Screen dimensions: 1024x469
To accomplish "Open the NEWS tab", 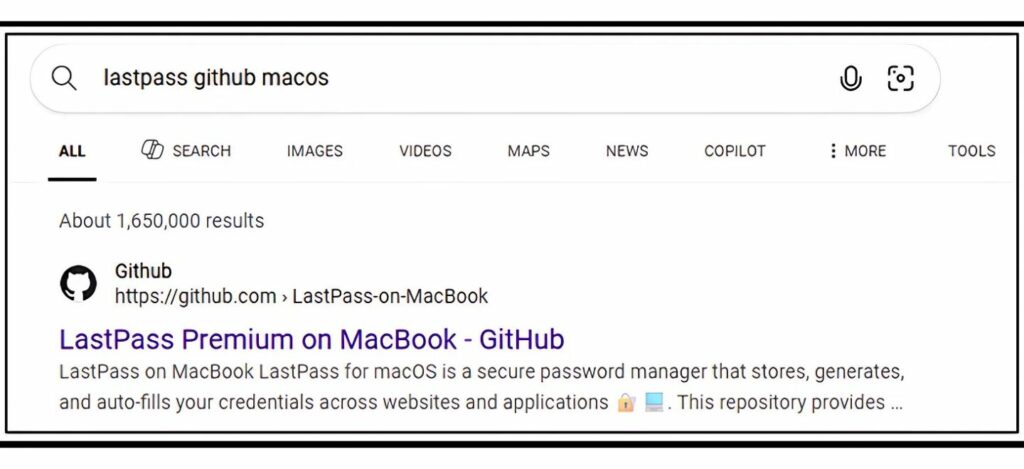I will click(627, 151).
